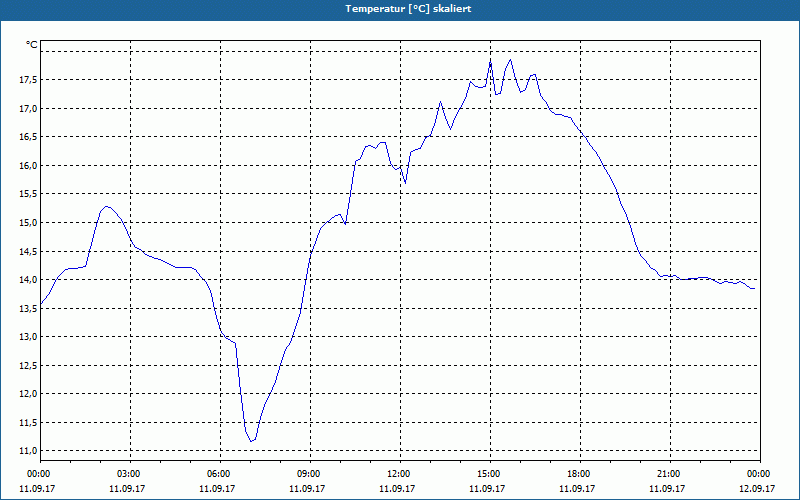
Task: Pick the '18:00' time label
Action: (x=580, y=474)
